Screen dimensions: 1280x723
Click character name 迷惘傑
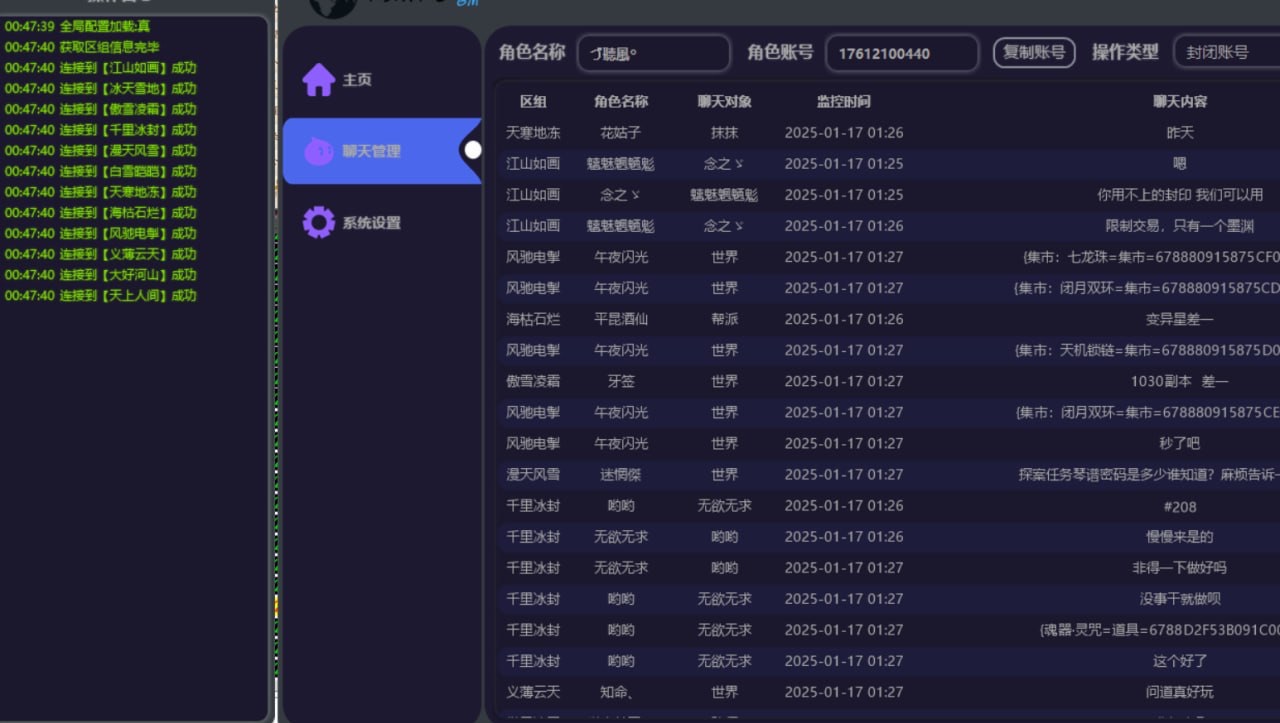(621, 474)
